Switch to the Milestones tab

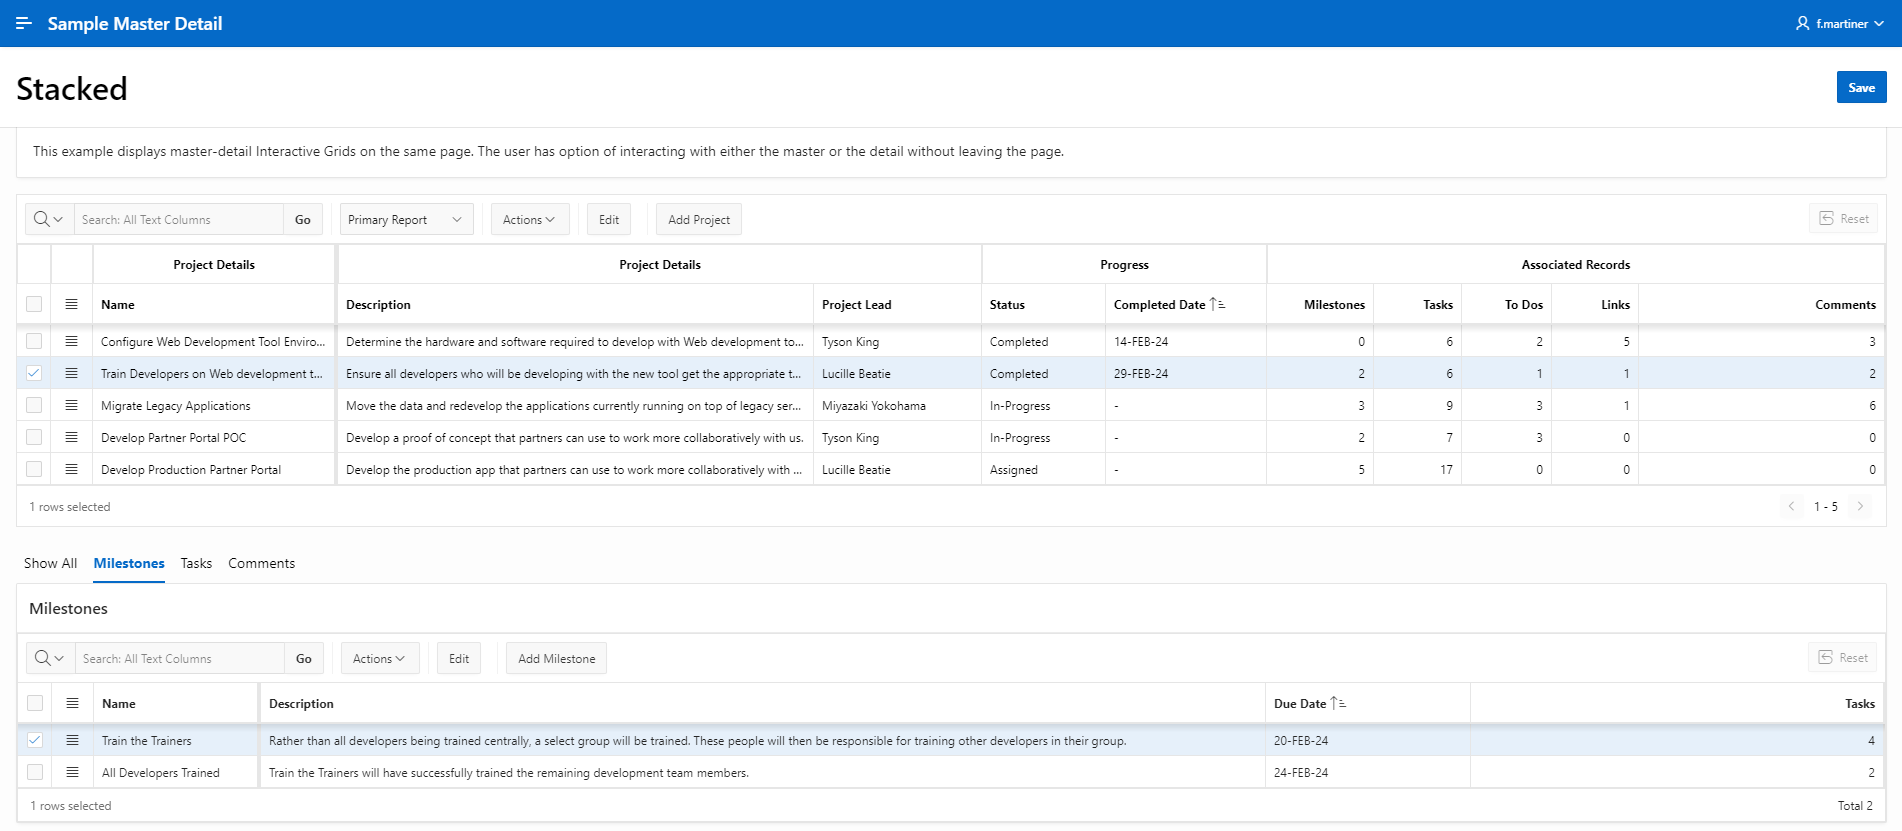[129, 563]
